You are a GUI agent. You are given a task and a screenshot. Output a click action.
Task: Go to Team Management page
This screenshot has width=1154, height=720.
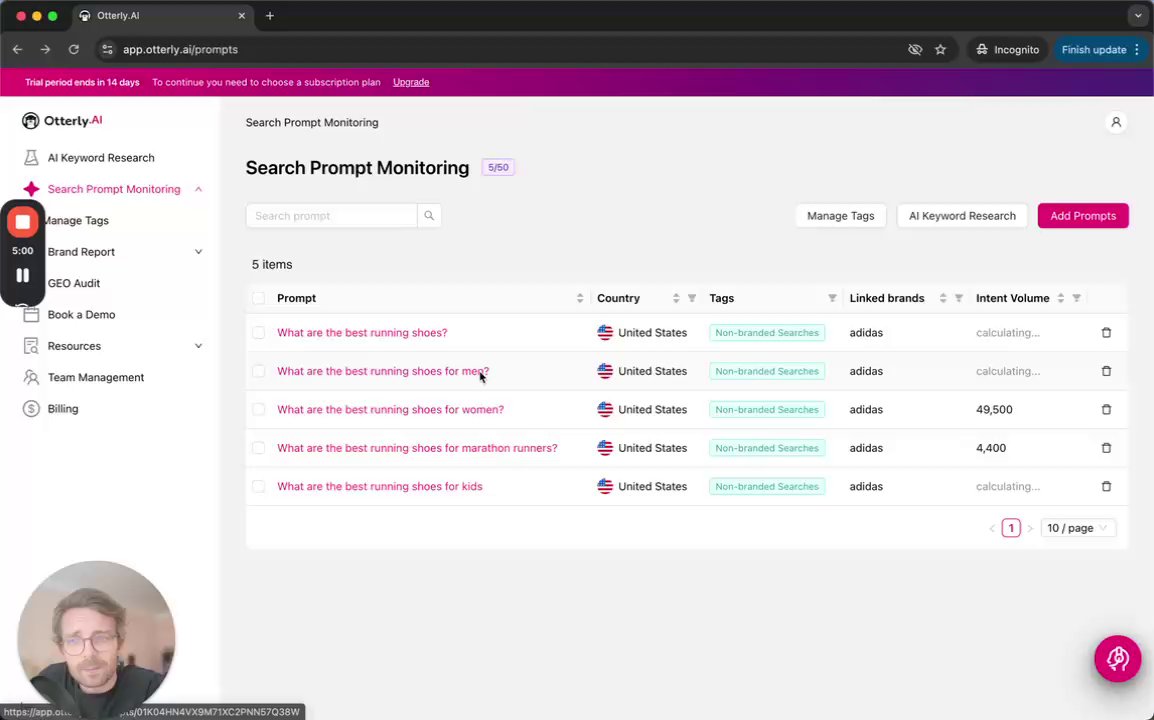[96, 378]
